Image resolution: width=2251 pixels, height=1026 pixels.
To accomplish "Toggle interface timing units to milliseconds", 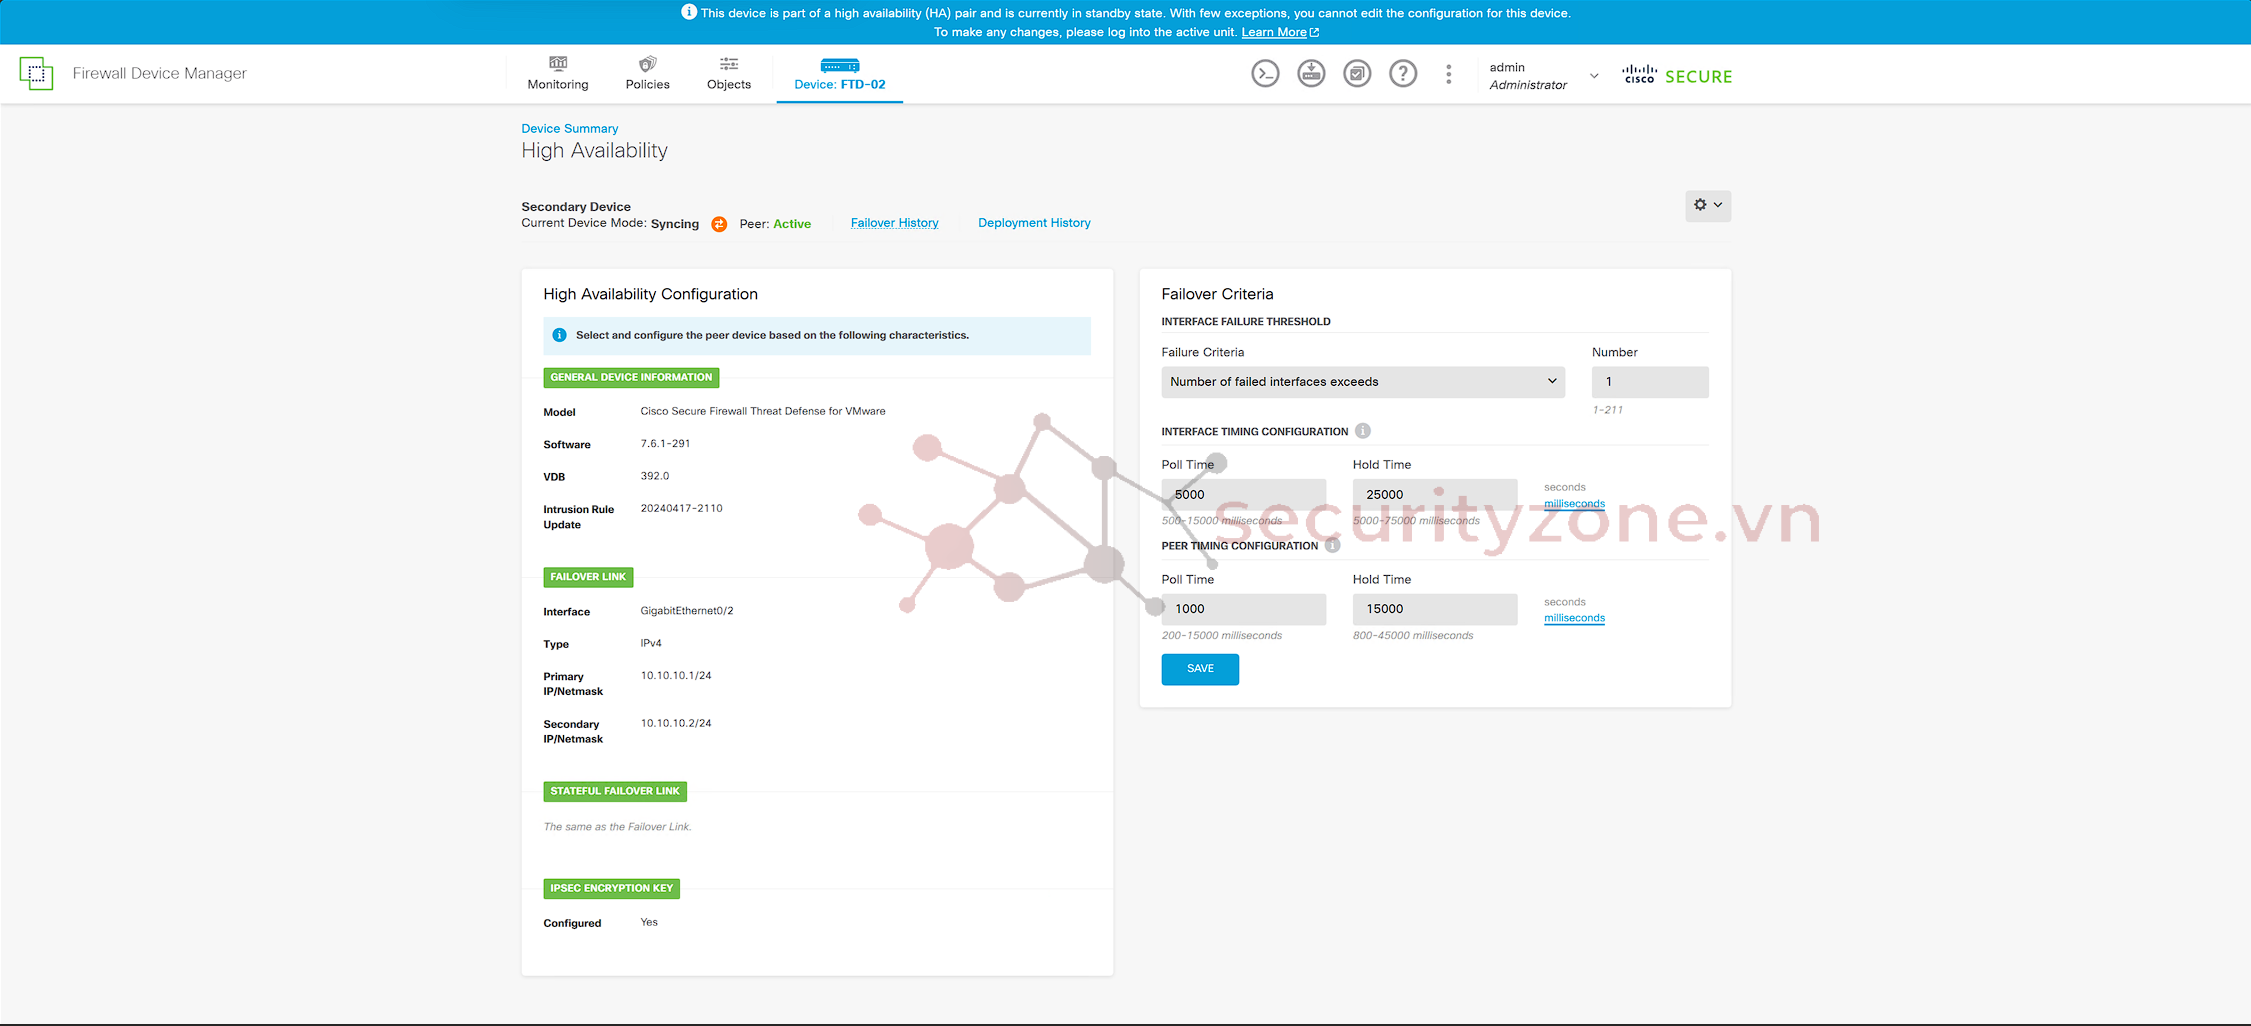I will tap(1574, 504).
